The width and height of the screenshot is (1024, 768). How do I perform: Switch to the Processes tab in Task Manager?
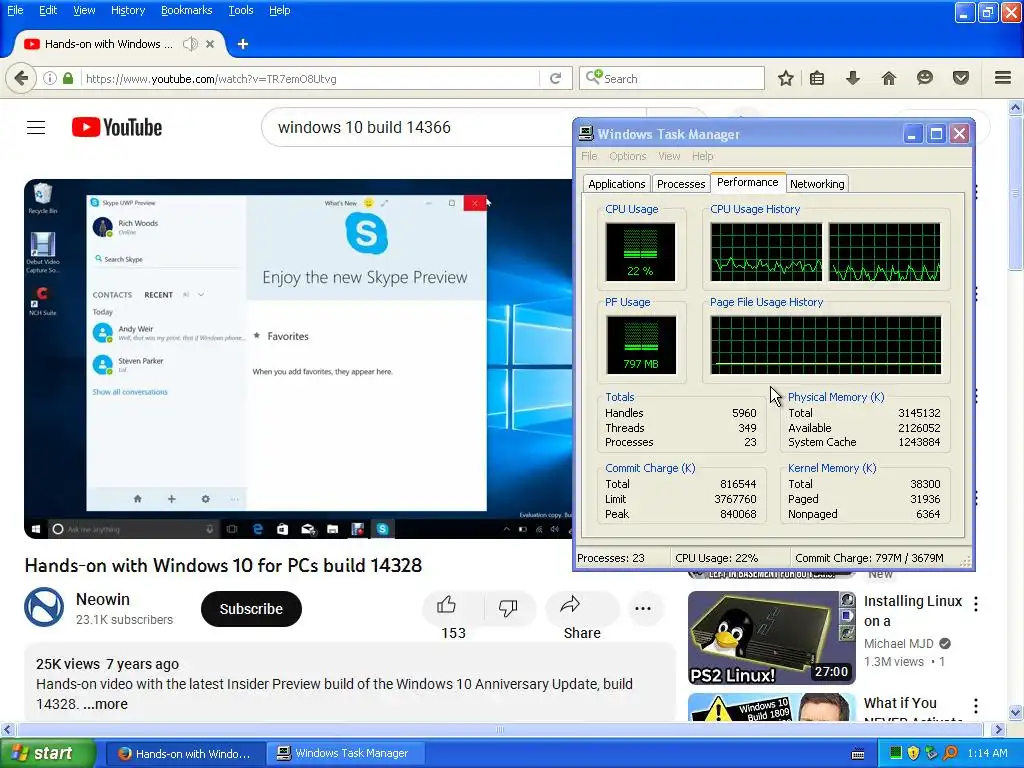click(x=681, y=184)
